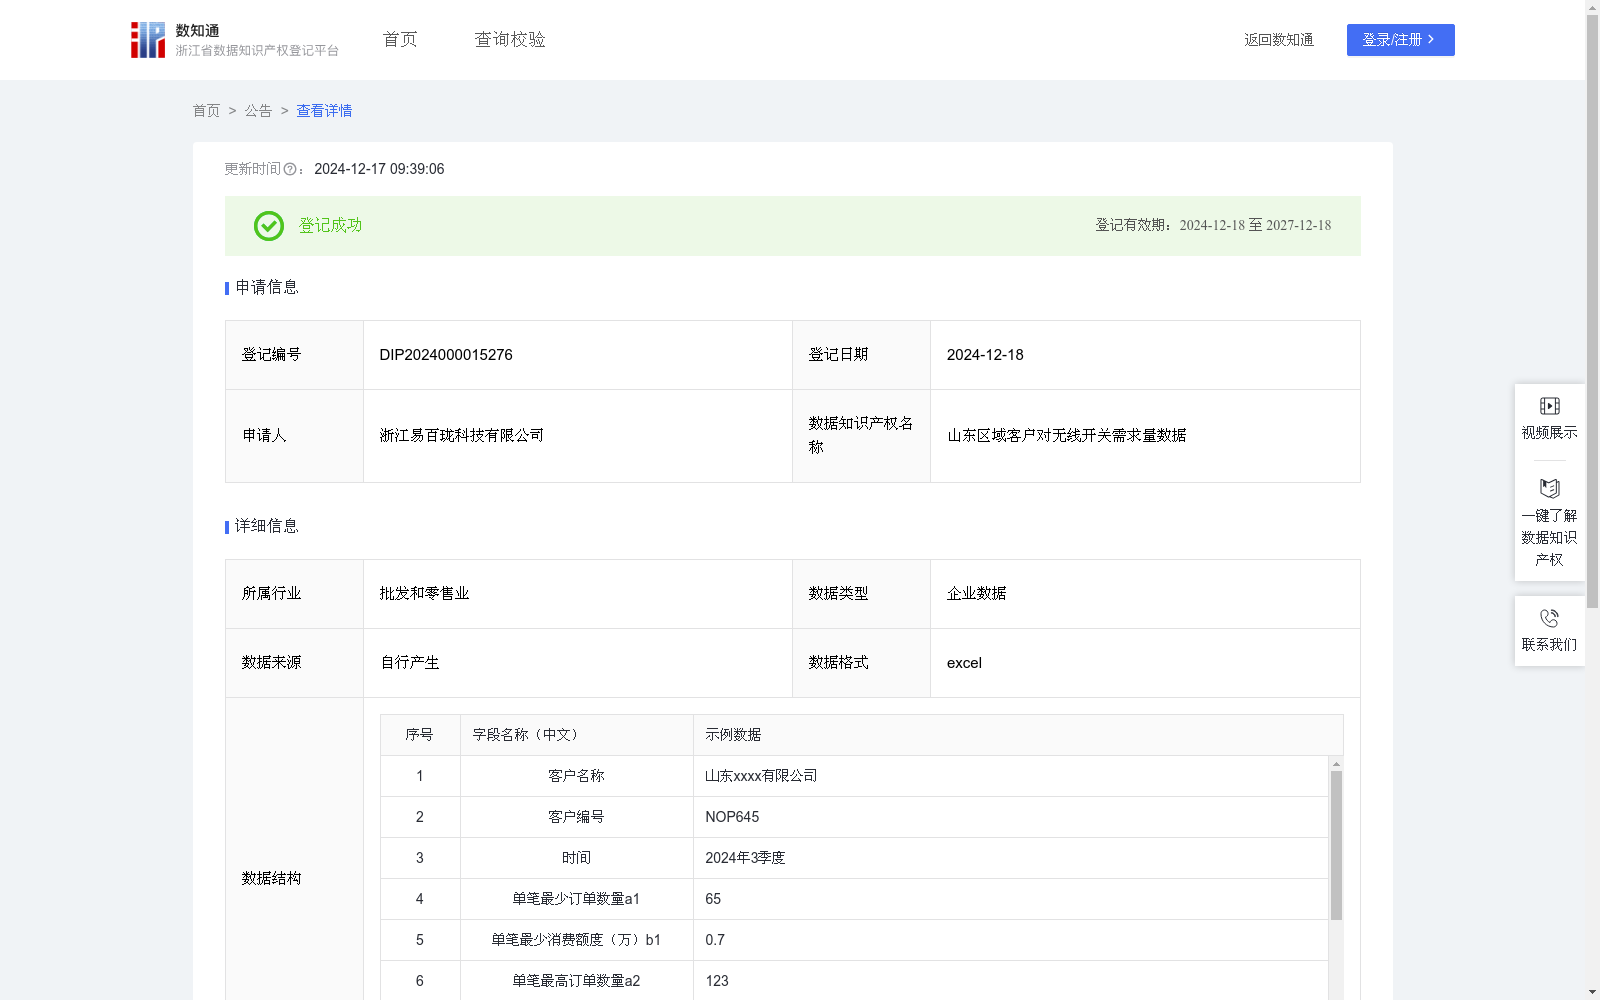Screen dimensions: 1600x1000
Task: Click registration number DIP2024000015276
Action: (446, 355)
